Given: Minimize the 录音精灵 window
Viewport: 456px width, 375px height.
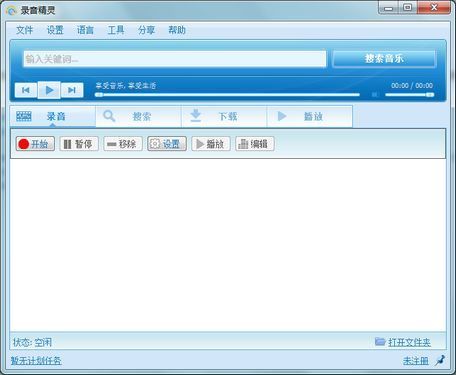Looking at the screenshot, I should point(389,8).
